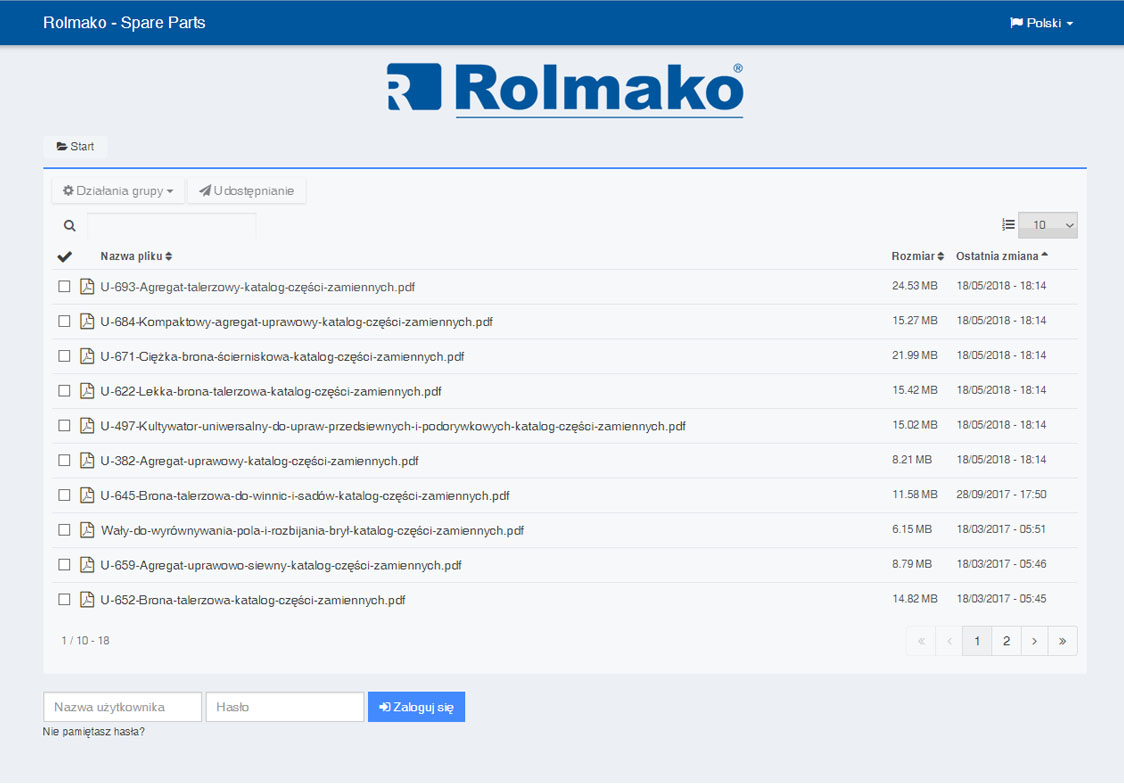Click Udostępnianie share button
Screen dimensions: 1124x784
tap(247, 191)
